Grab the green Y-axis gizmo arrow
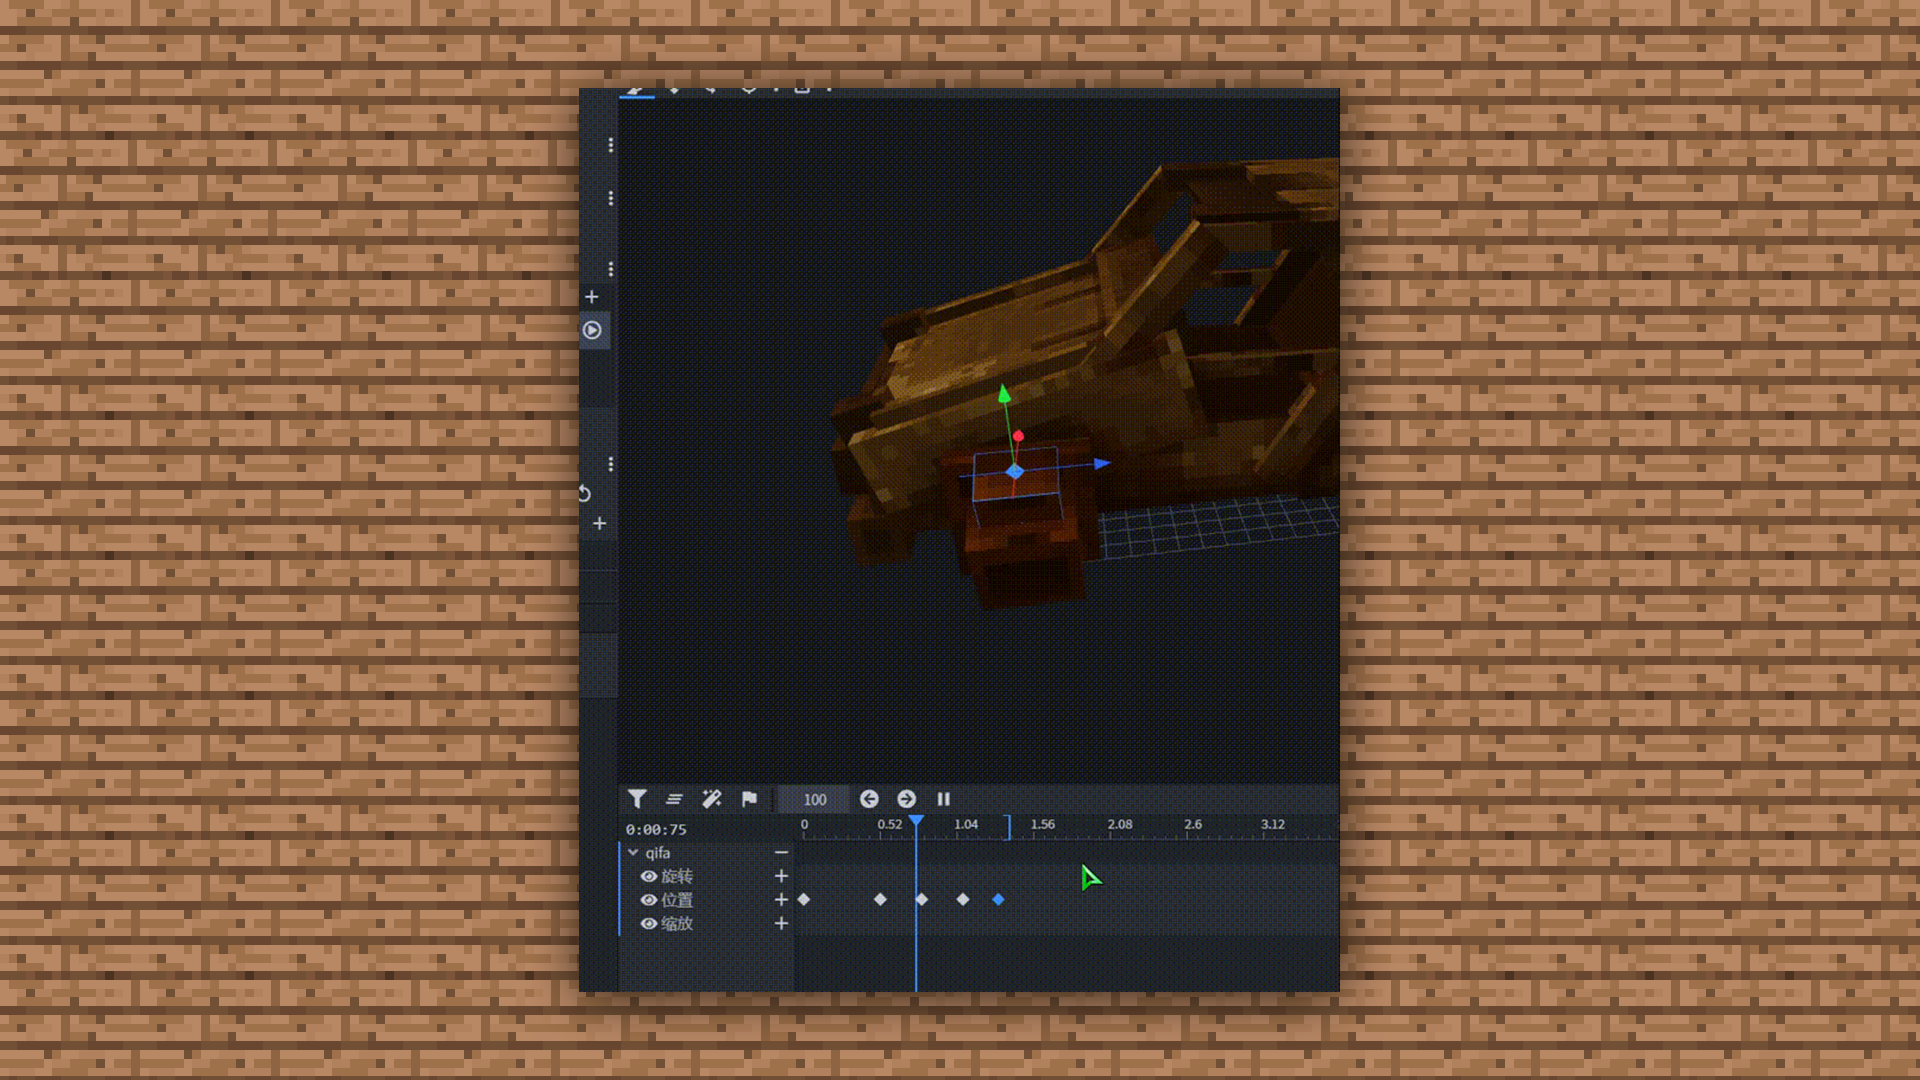The image size is (1920, 1080). pos(1004,394)
